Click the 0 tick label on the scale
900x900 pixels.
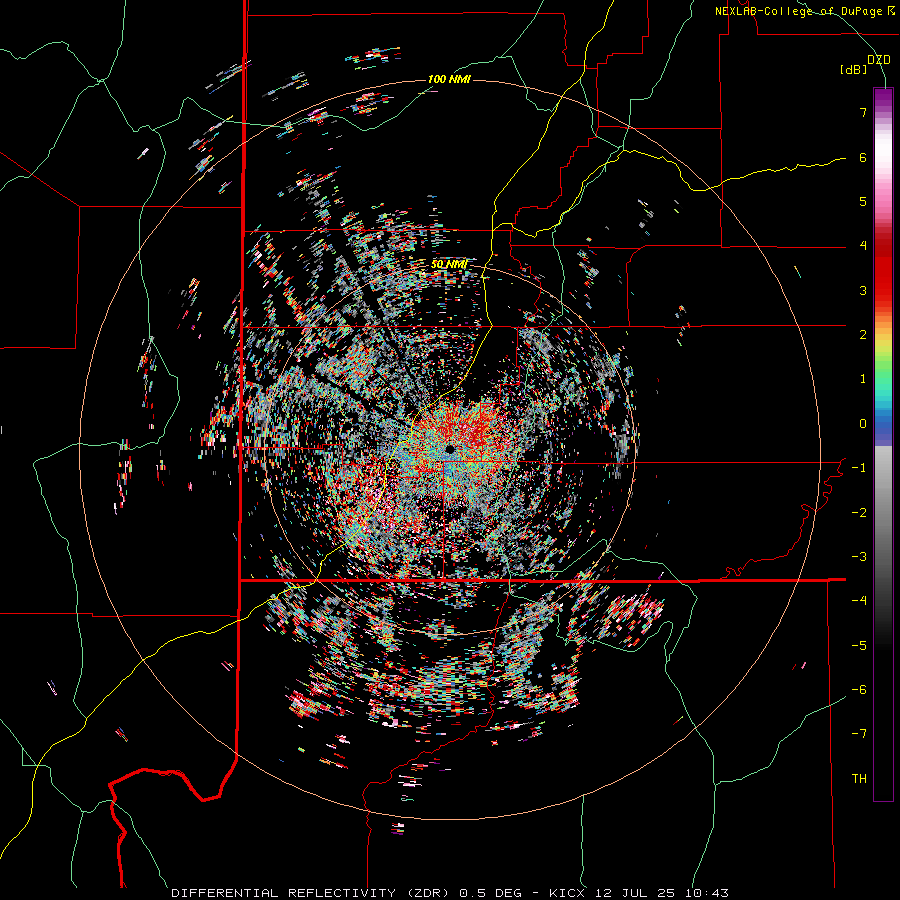[x=863, y=424]
